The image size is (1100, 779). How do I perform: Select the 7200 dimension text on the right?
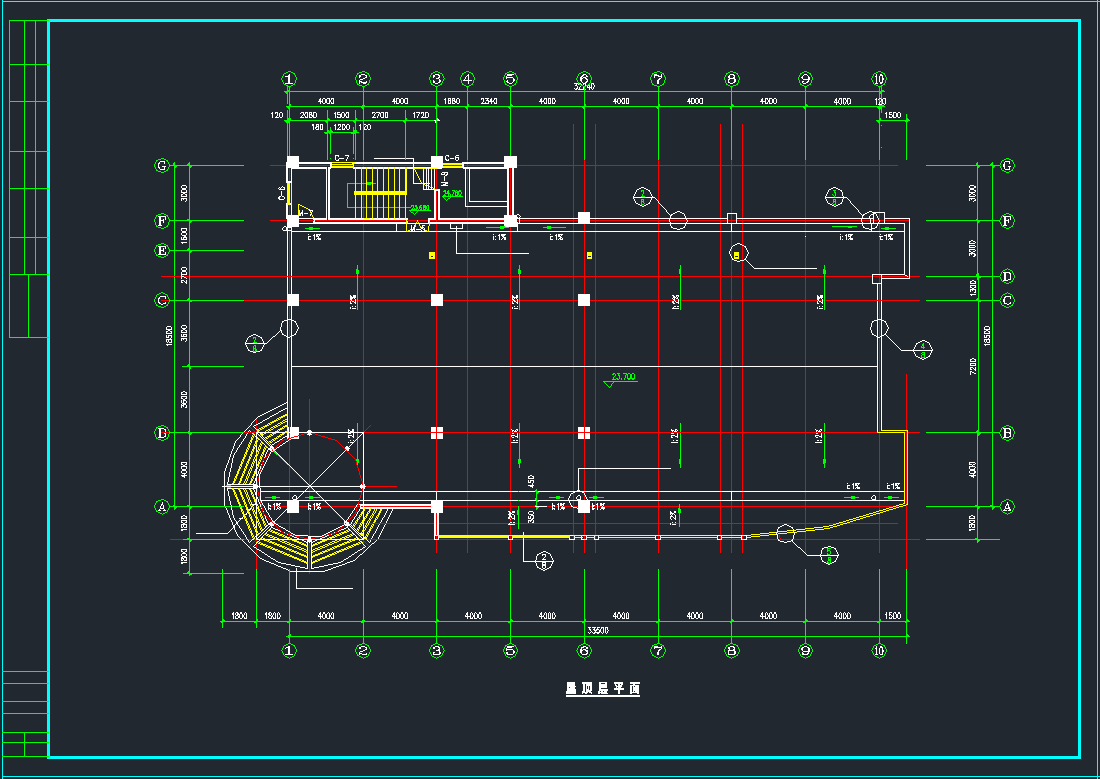[973, 368]
